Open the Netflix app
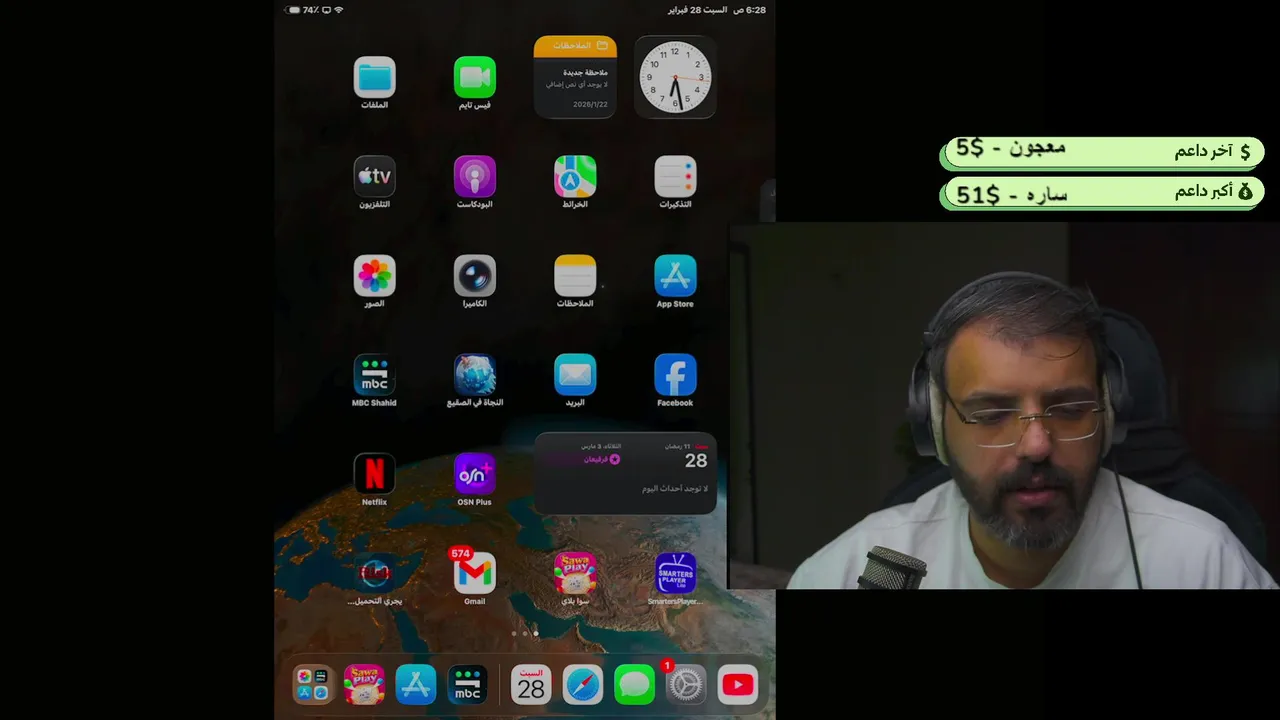 [374, 473]
